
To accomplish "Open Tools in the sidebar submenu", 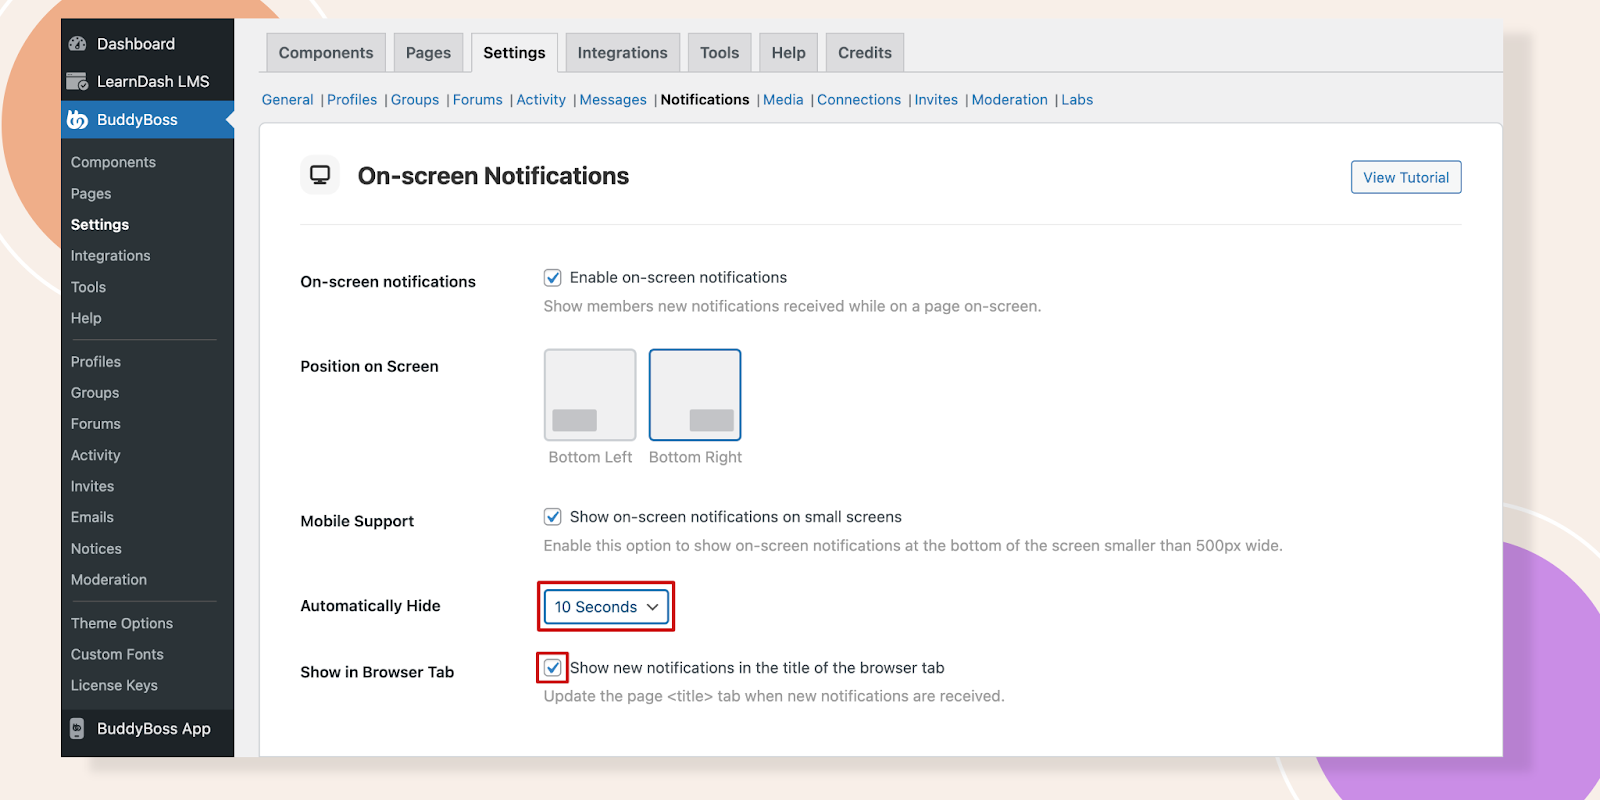I will tap(88, 287).
